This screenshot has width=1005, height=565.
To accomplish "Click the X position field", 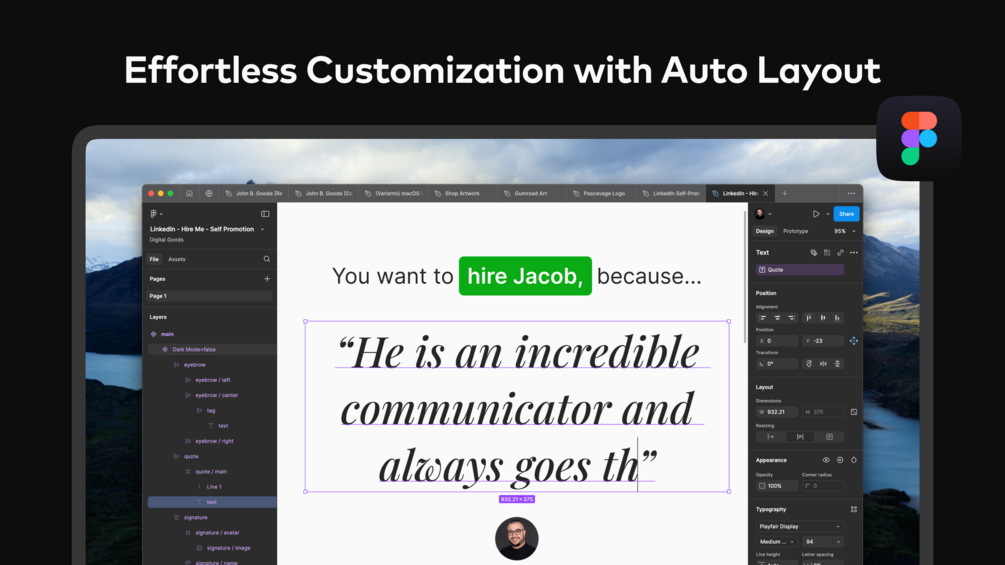I will [x=777, y=341].
